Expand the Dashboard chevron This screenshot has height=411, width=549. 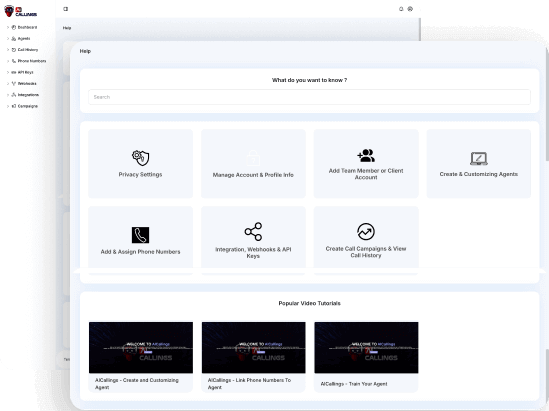click(8, 27)
